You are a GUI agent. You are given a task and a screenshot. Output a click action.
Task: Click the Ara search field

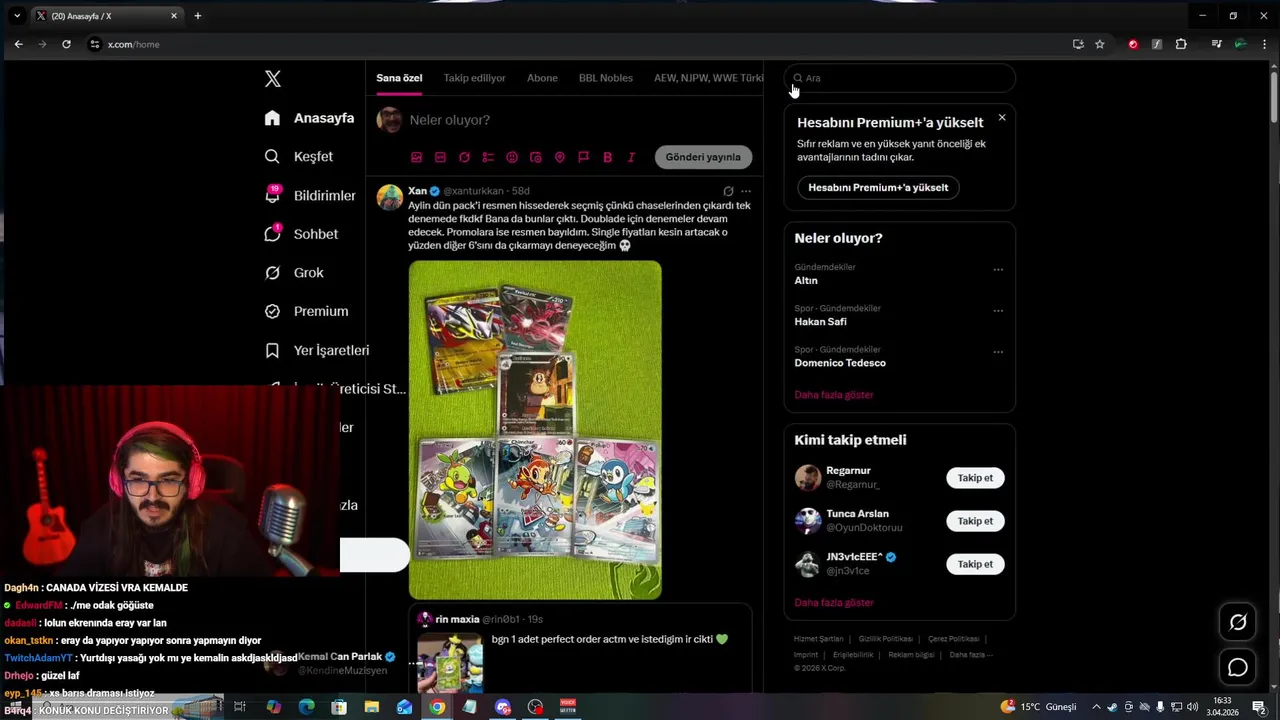899,78
